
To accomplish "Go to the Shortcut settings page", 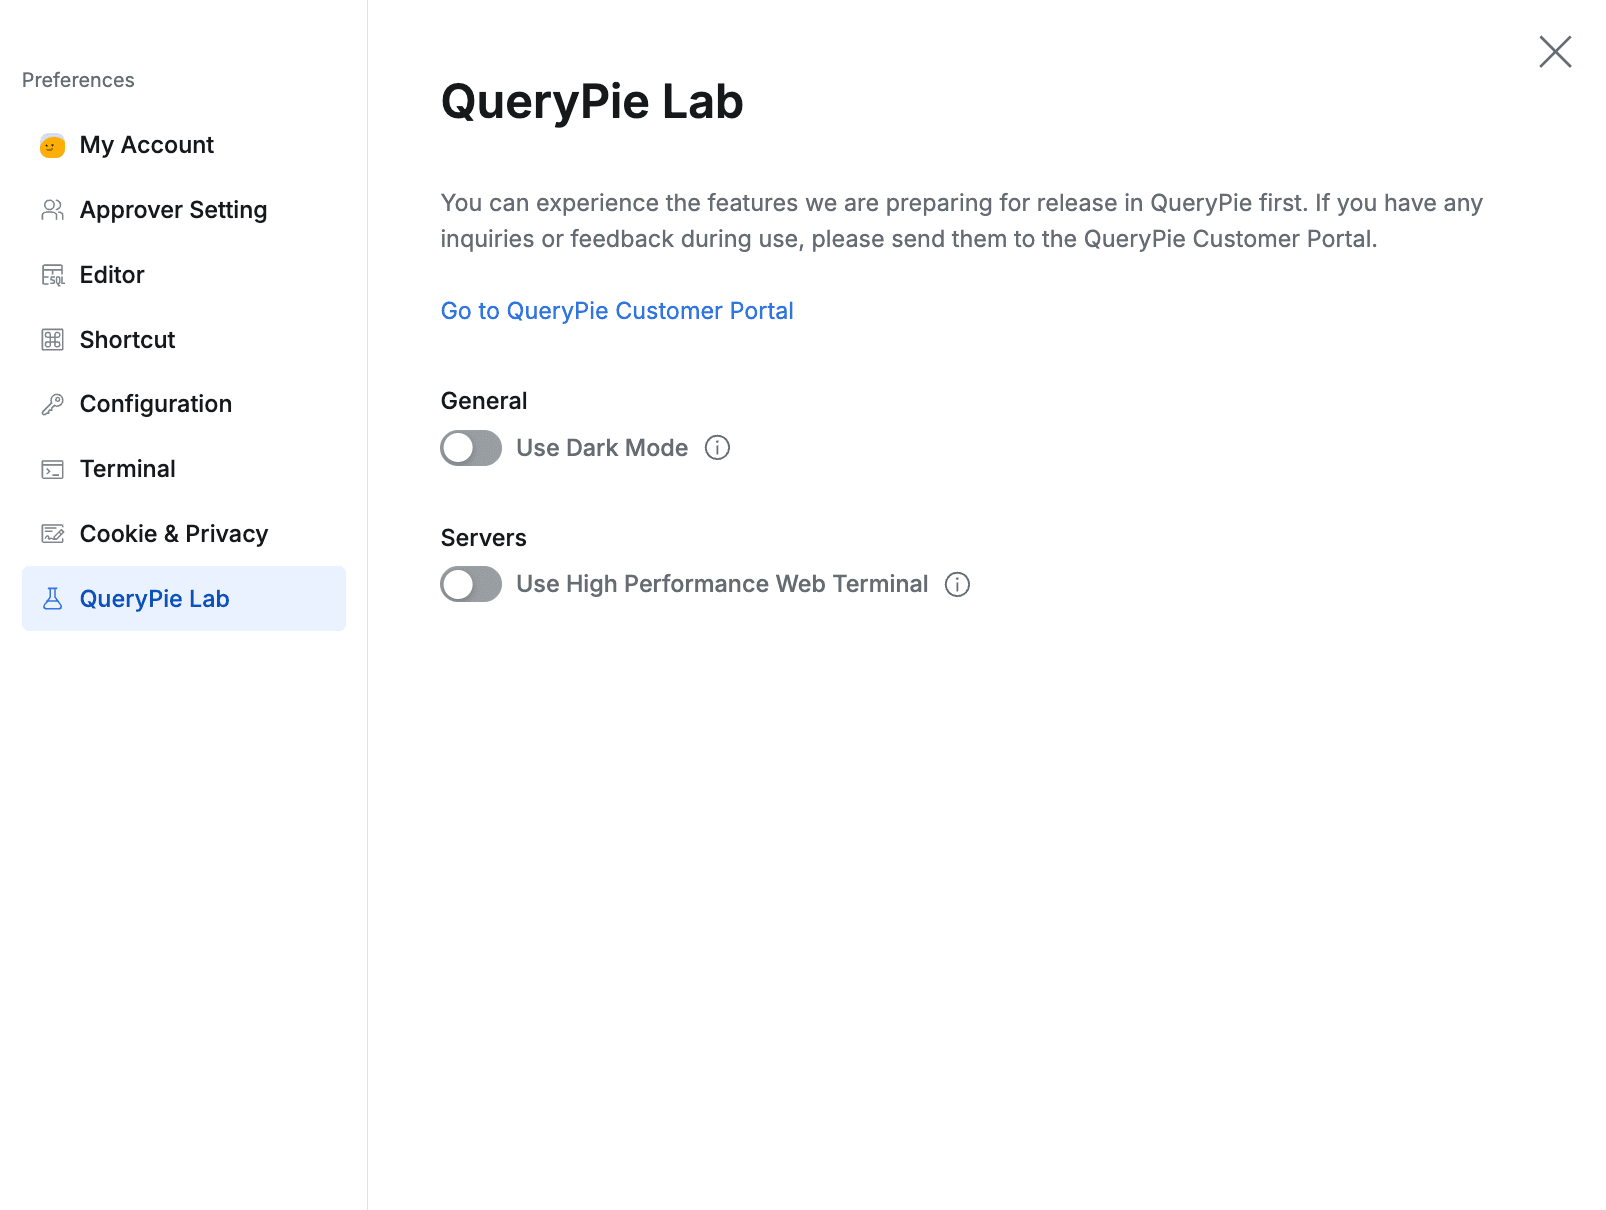I will pos(127,339).
